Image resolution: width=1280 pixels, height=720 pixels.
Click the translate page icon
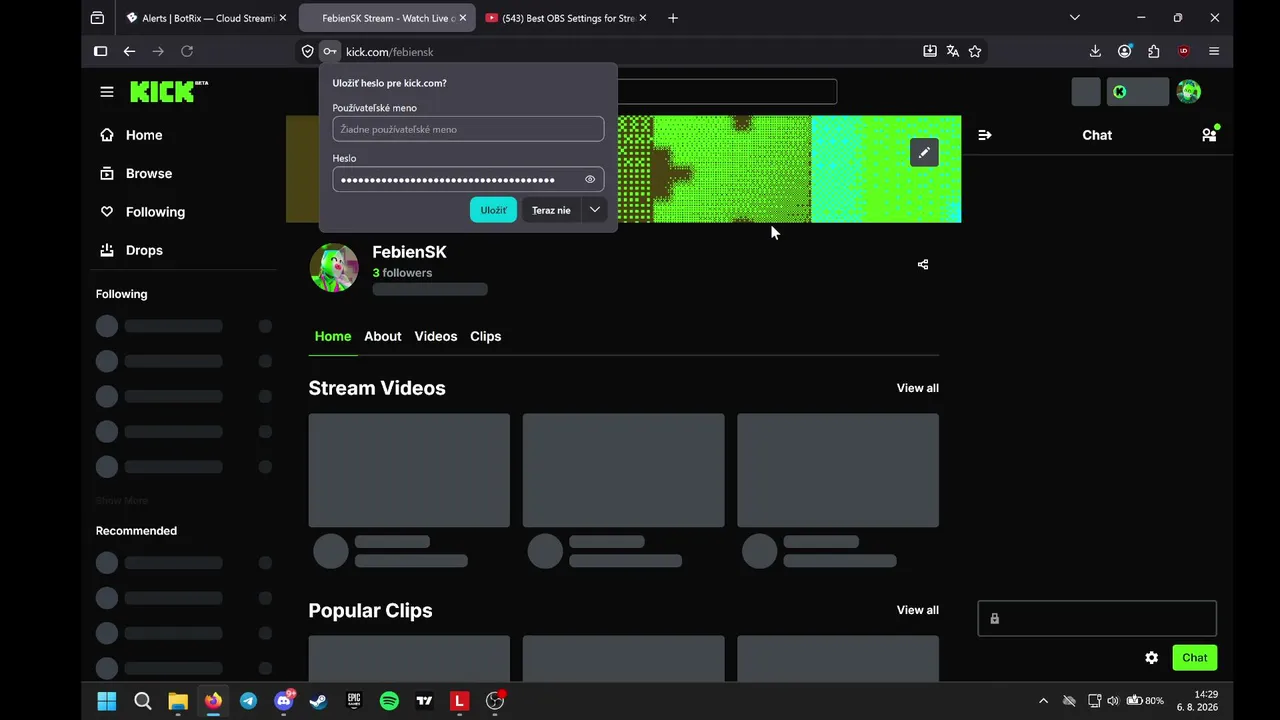click(x=953, y=51)
